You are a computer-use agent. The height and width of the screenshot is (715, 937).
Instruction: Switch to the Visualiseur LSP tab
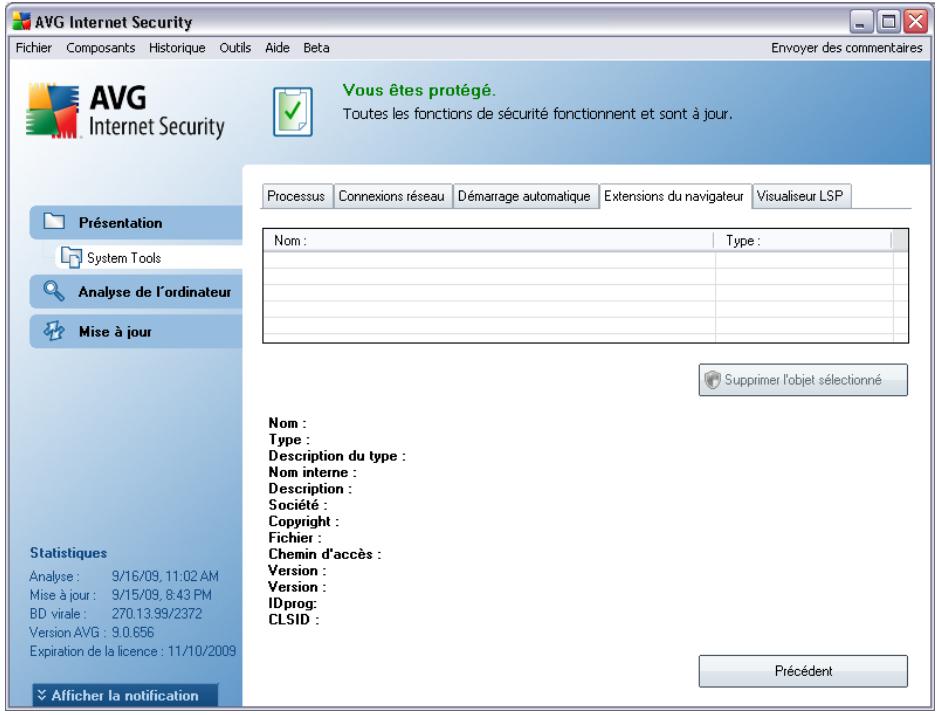(800, 196)
